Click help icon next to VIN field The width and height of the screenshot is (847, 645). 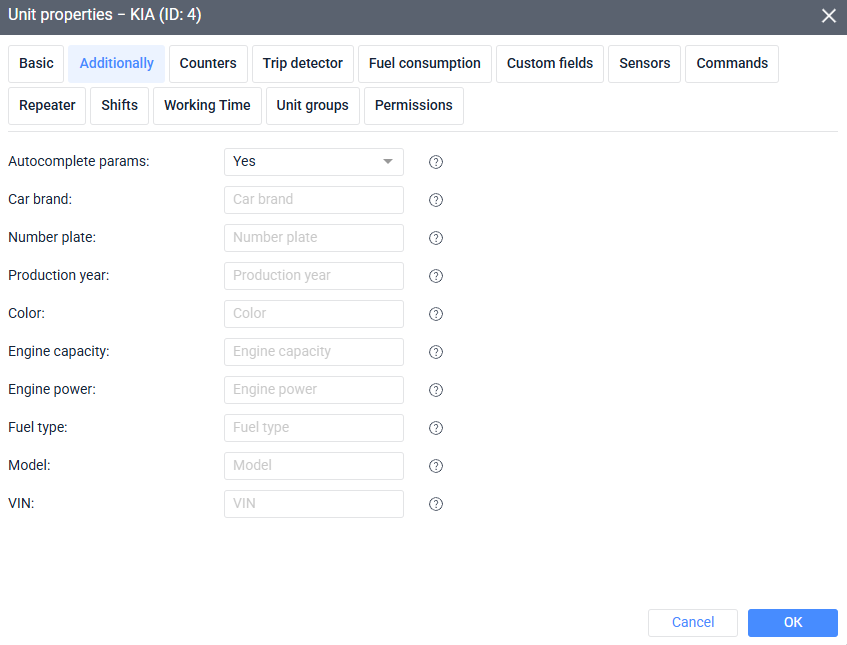coord(436,504)
